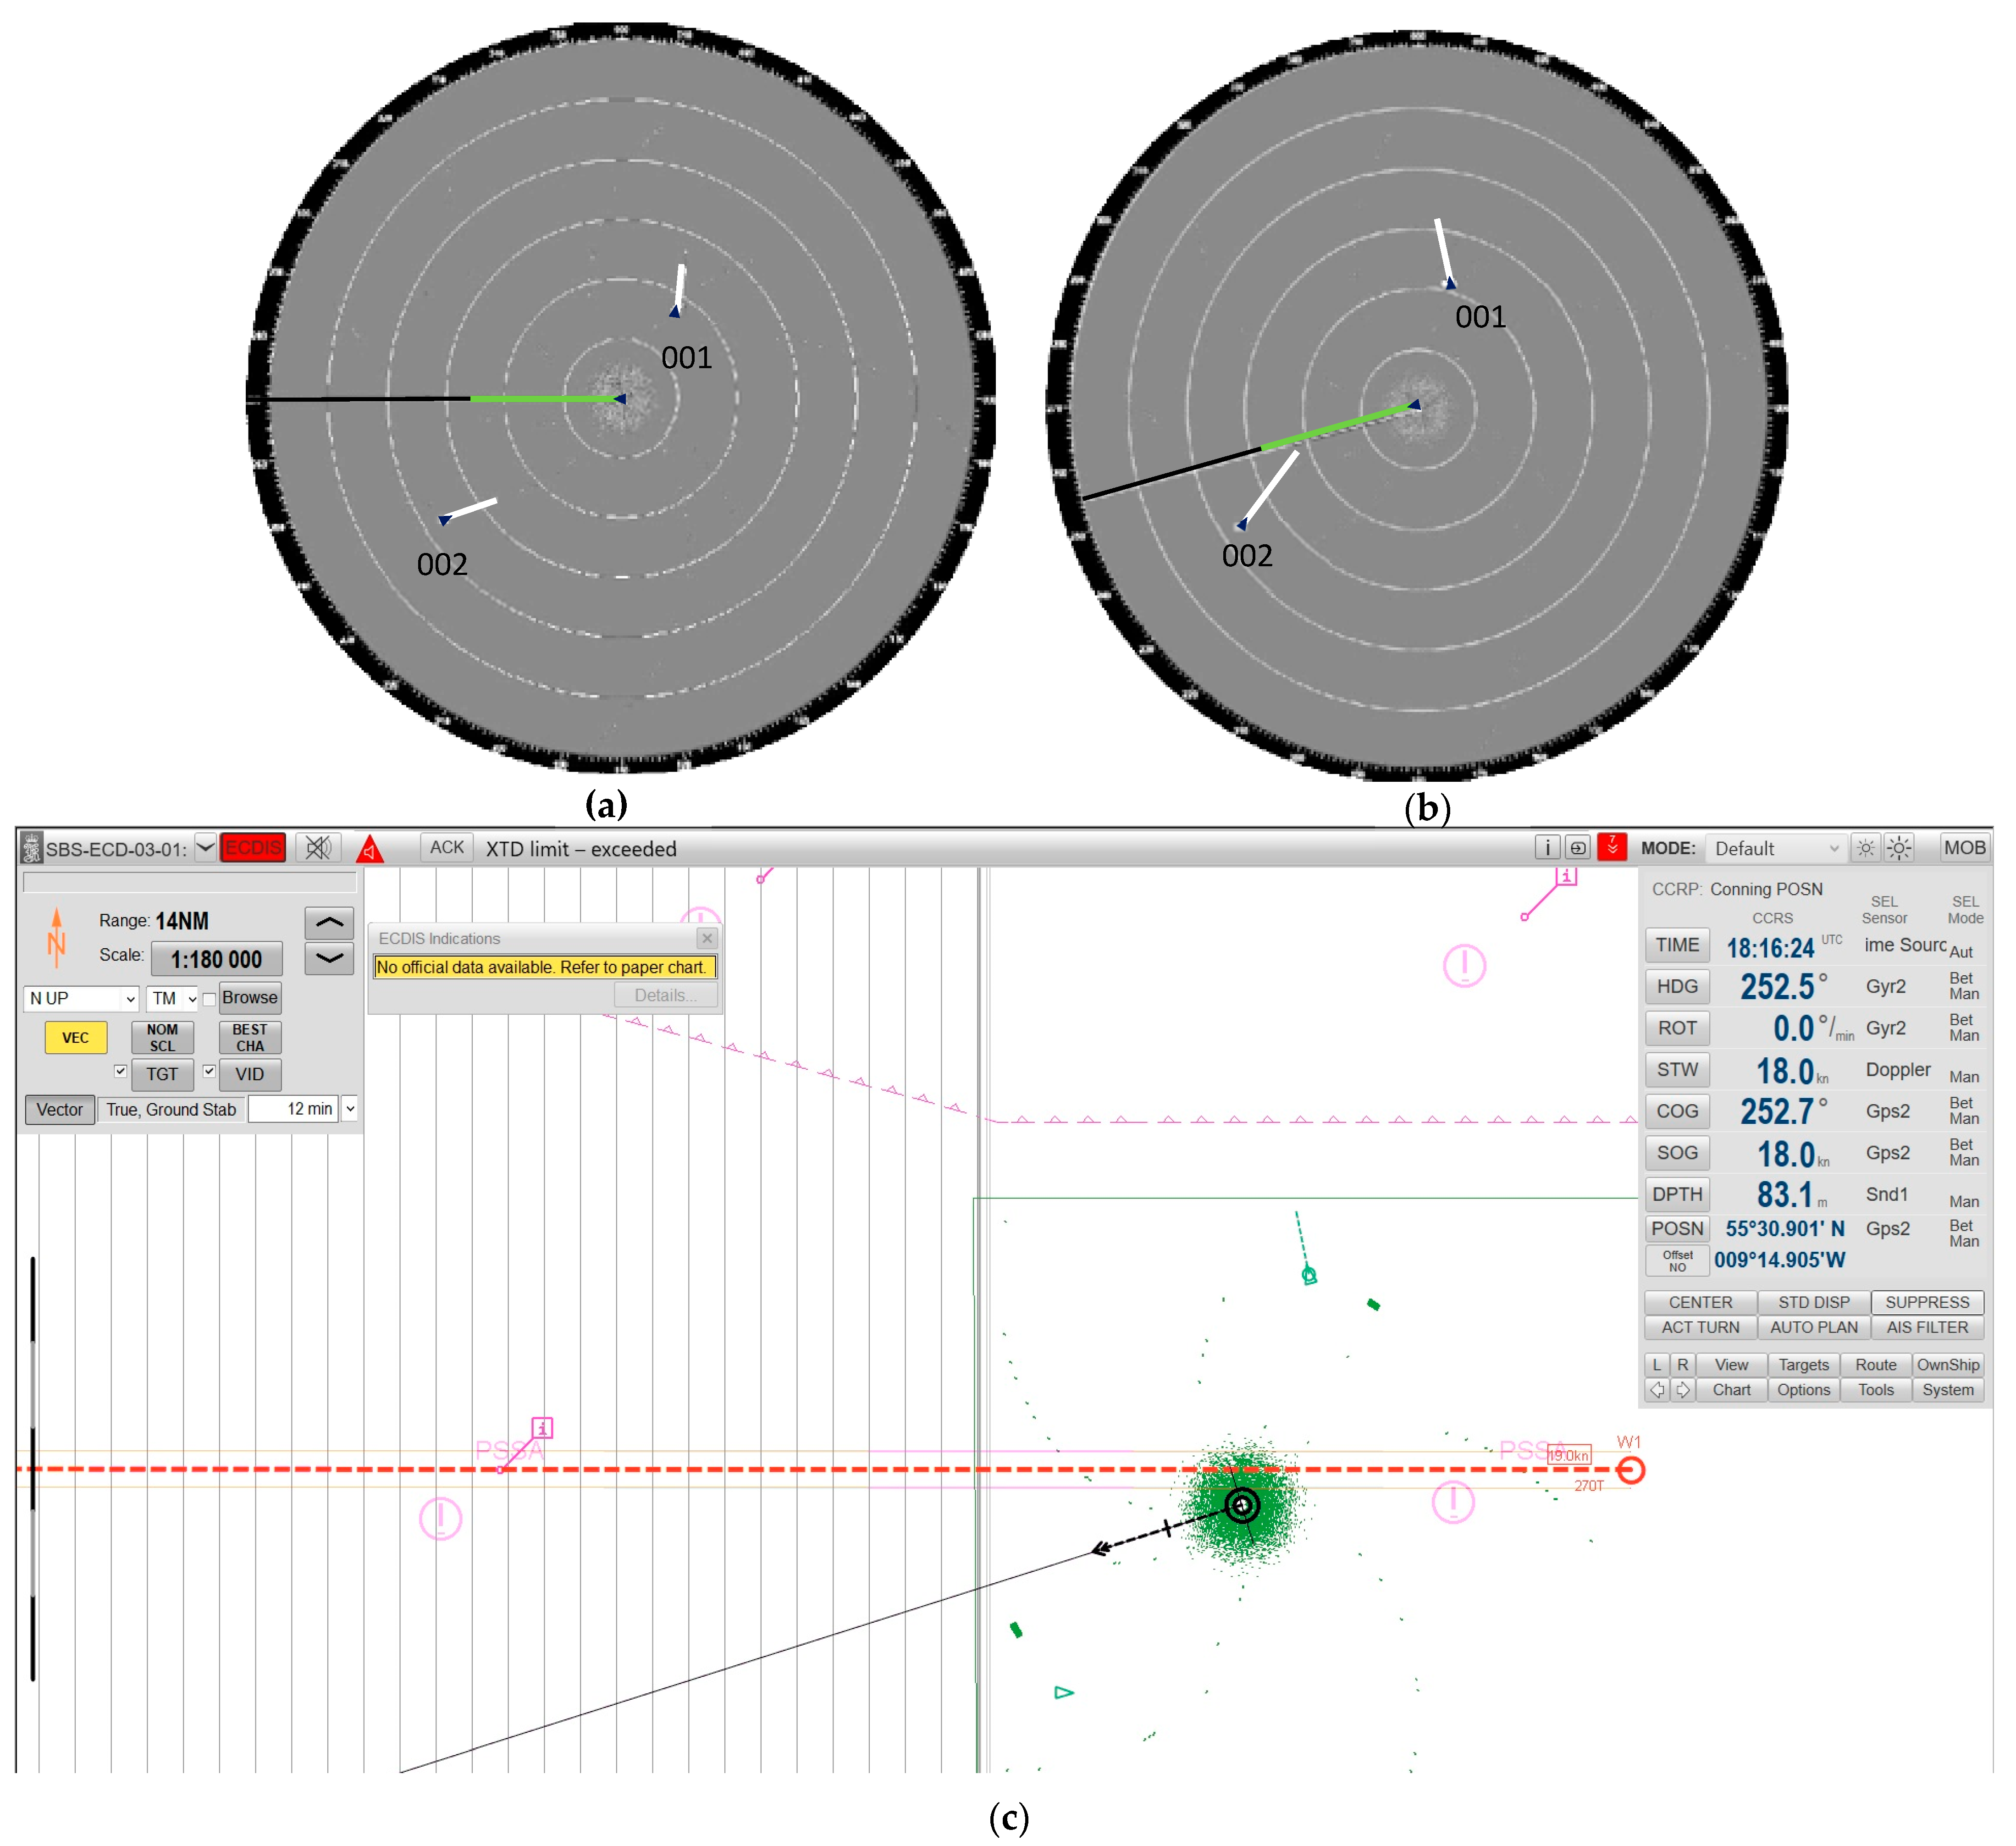The image size is (2016, 1846).
Task: Open the DPTH depth sensor button
Action: coord(1677,1194)
